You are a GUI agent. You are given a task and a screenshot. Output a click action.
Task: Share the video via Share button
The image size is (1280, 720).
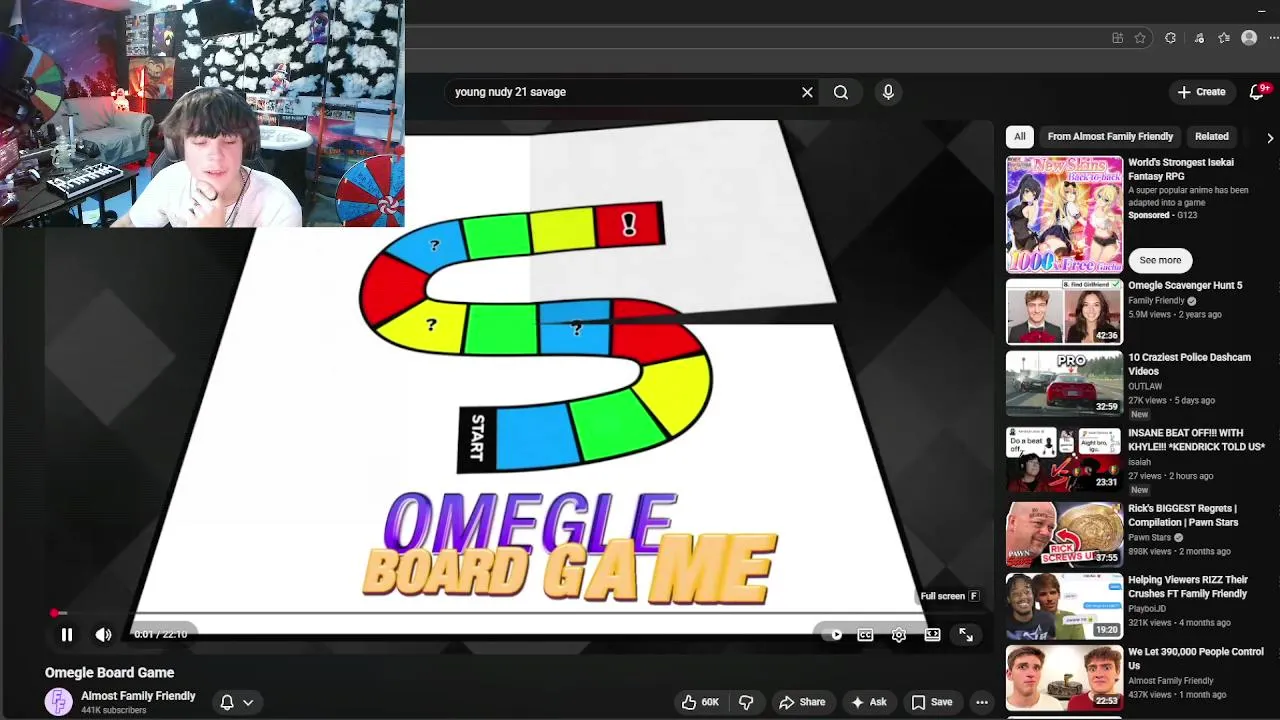[x=802, y=702]
